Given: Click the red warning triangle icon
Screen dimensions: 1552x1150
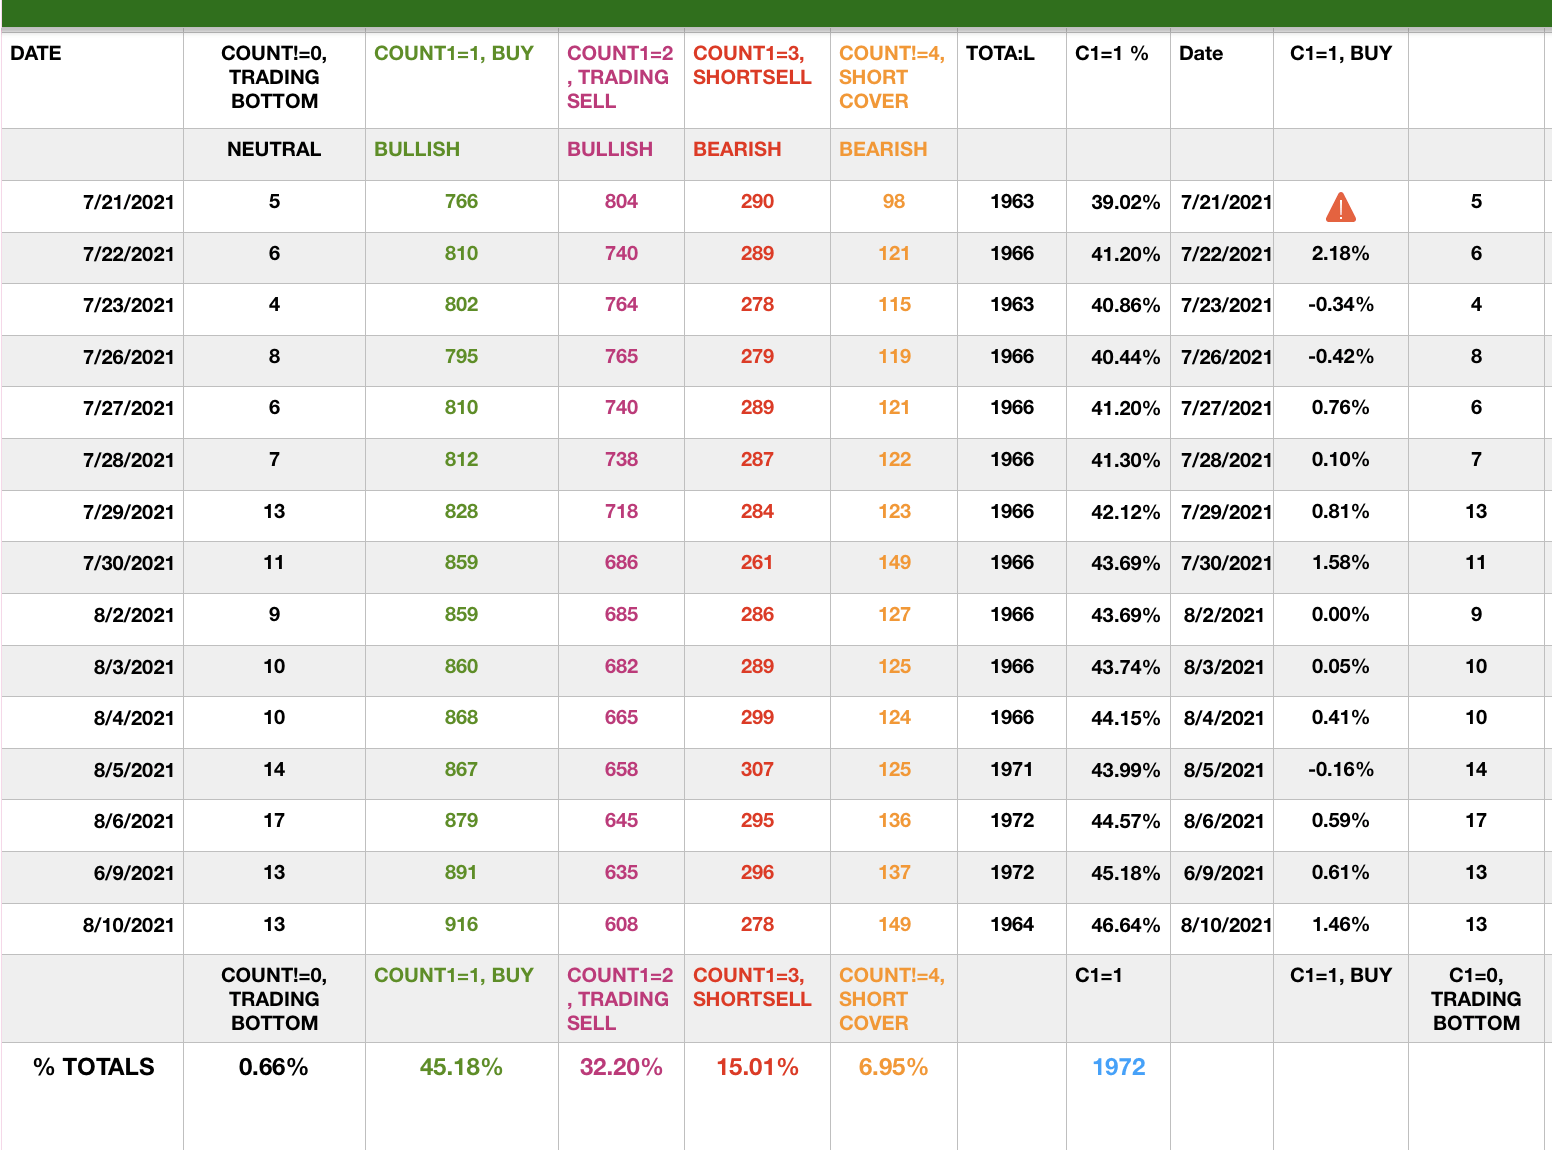Looking at the screenshot, I should 1340,207.
